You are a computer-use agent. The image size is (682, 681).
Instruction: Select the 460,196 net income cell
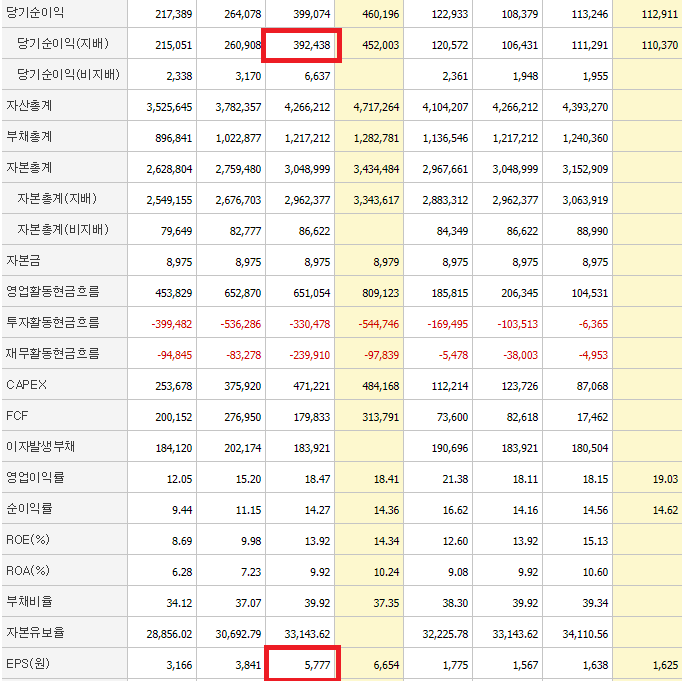[x=381, y=14]
